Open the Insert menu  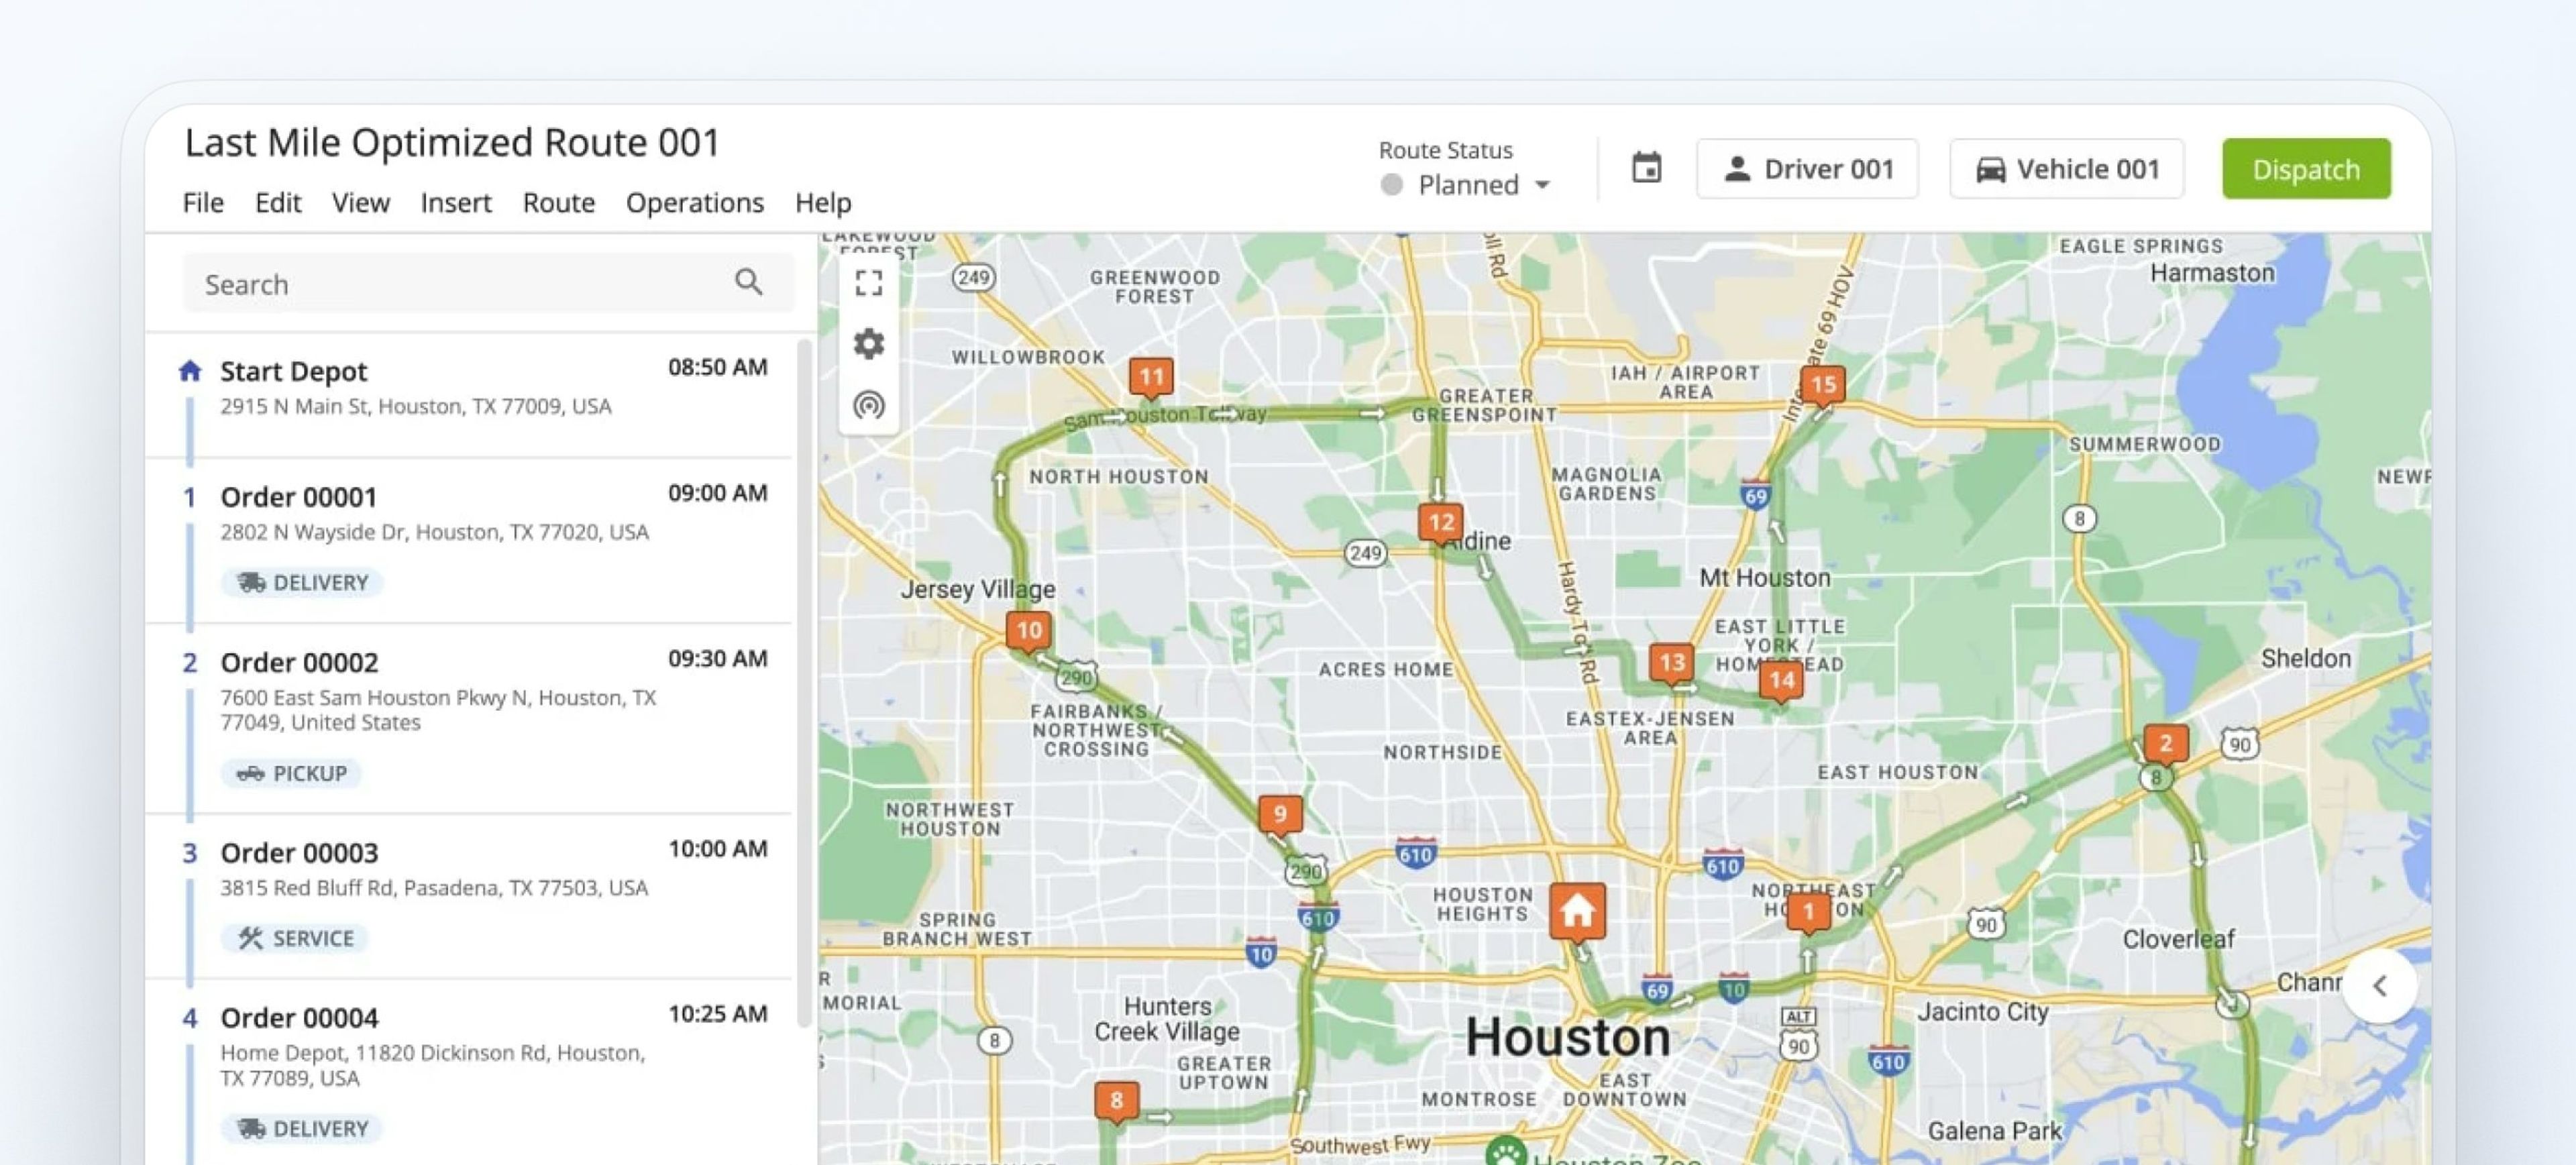456,203
